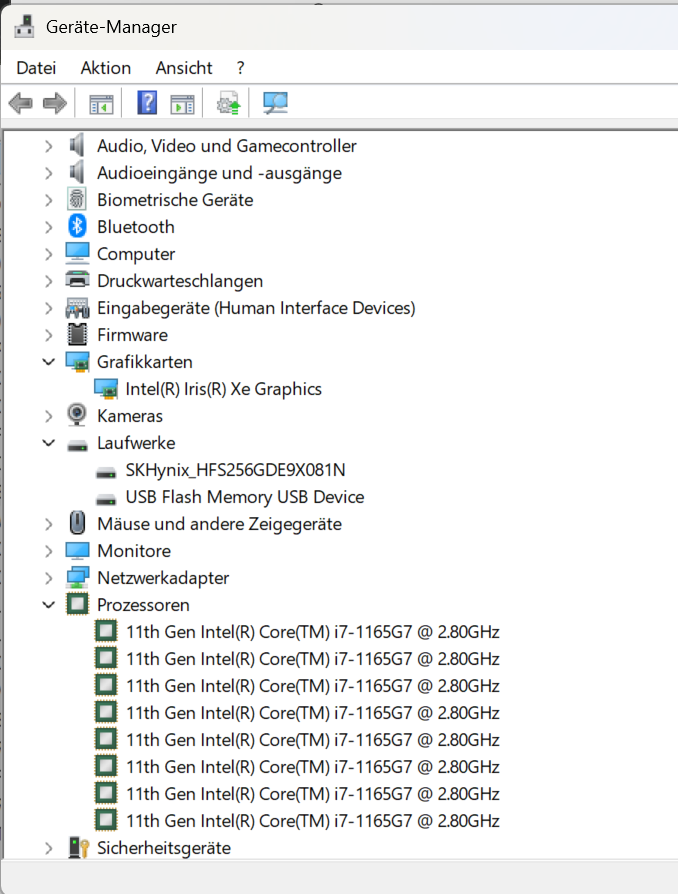Screen dimensions: 678x894
Task: Expand the Monitore category
Action: coord(48,551)
